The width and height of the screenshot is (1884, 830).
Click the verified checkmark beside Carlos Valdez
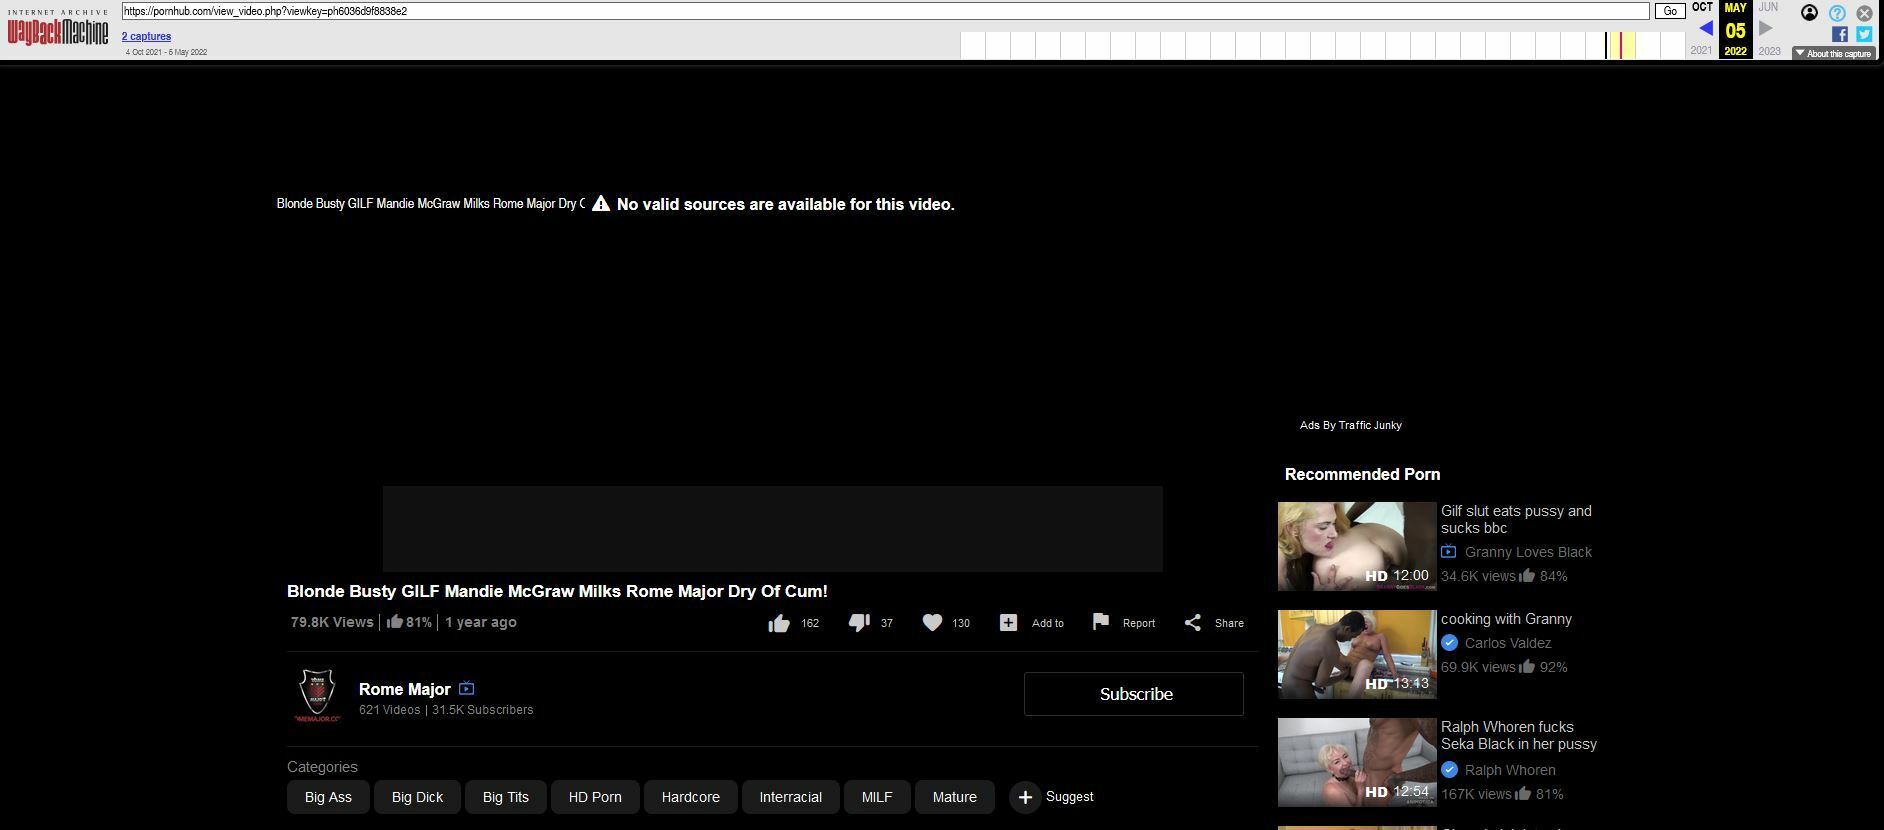tap(1449, 643)
